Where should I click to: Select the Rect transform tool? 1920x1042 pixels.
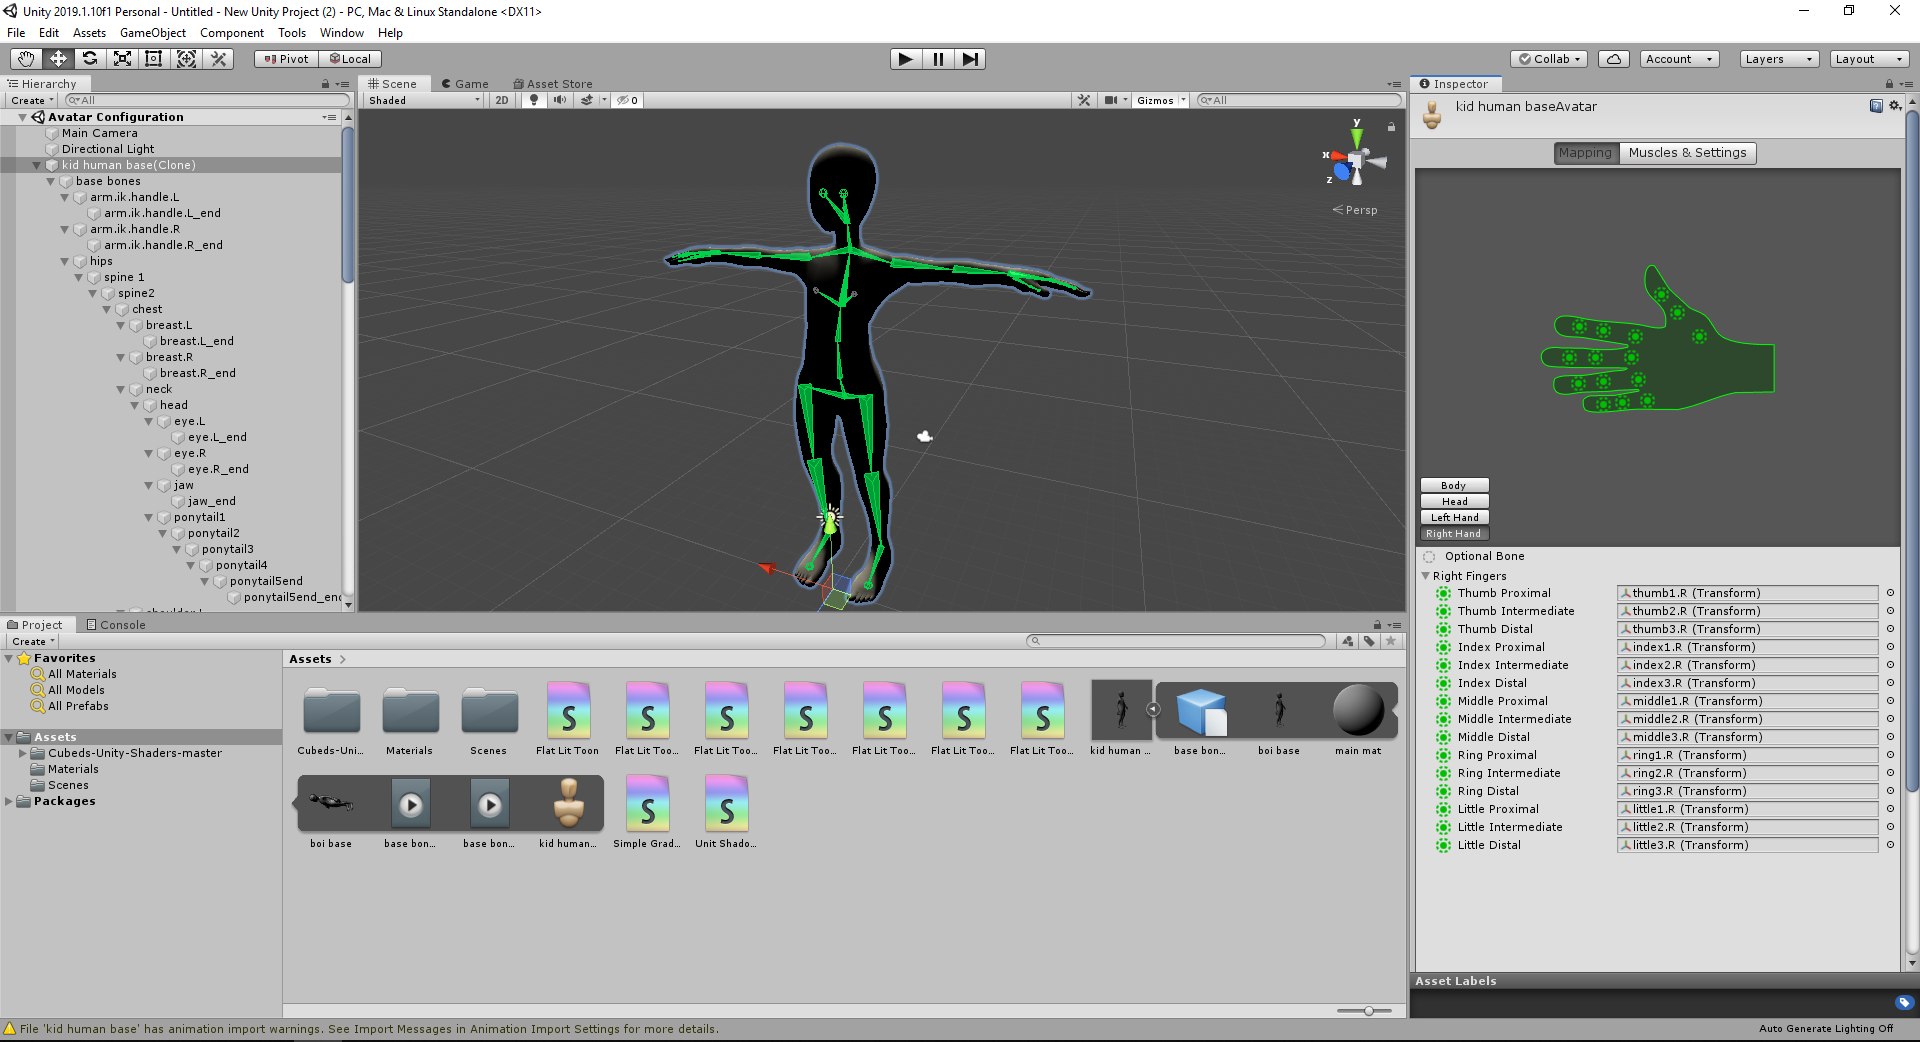tap(154, 59)
